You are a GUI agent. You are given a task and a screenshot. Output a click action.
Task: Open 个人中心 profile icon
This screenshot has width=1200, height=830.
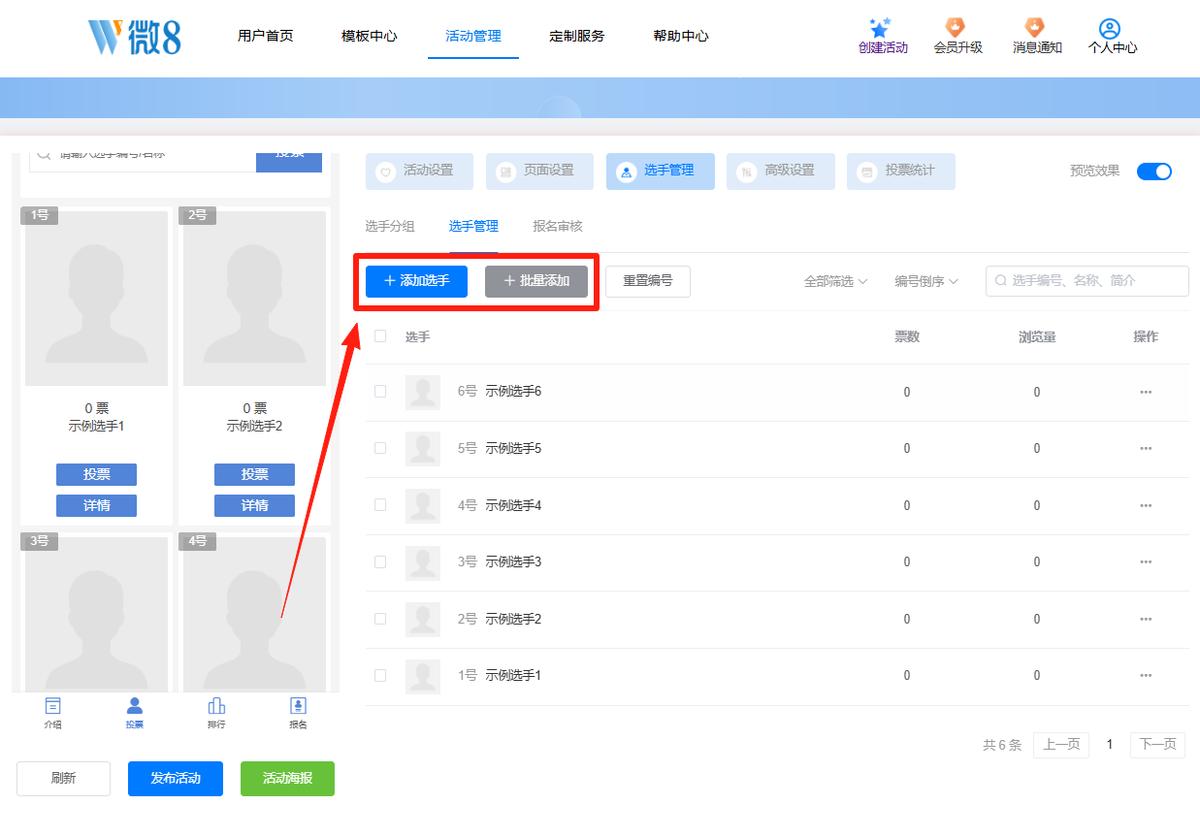[1109, 28]
